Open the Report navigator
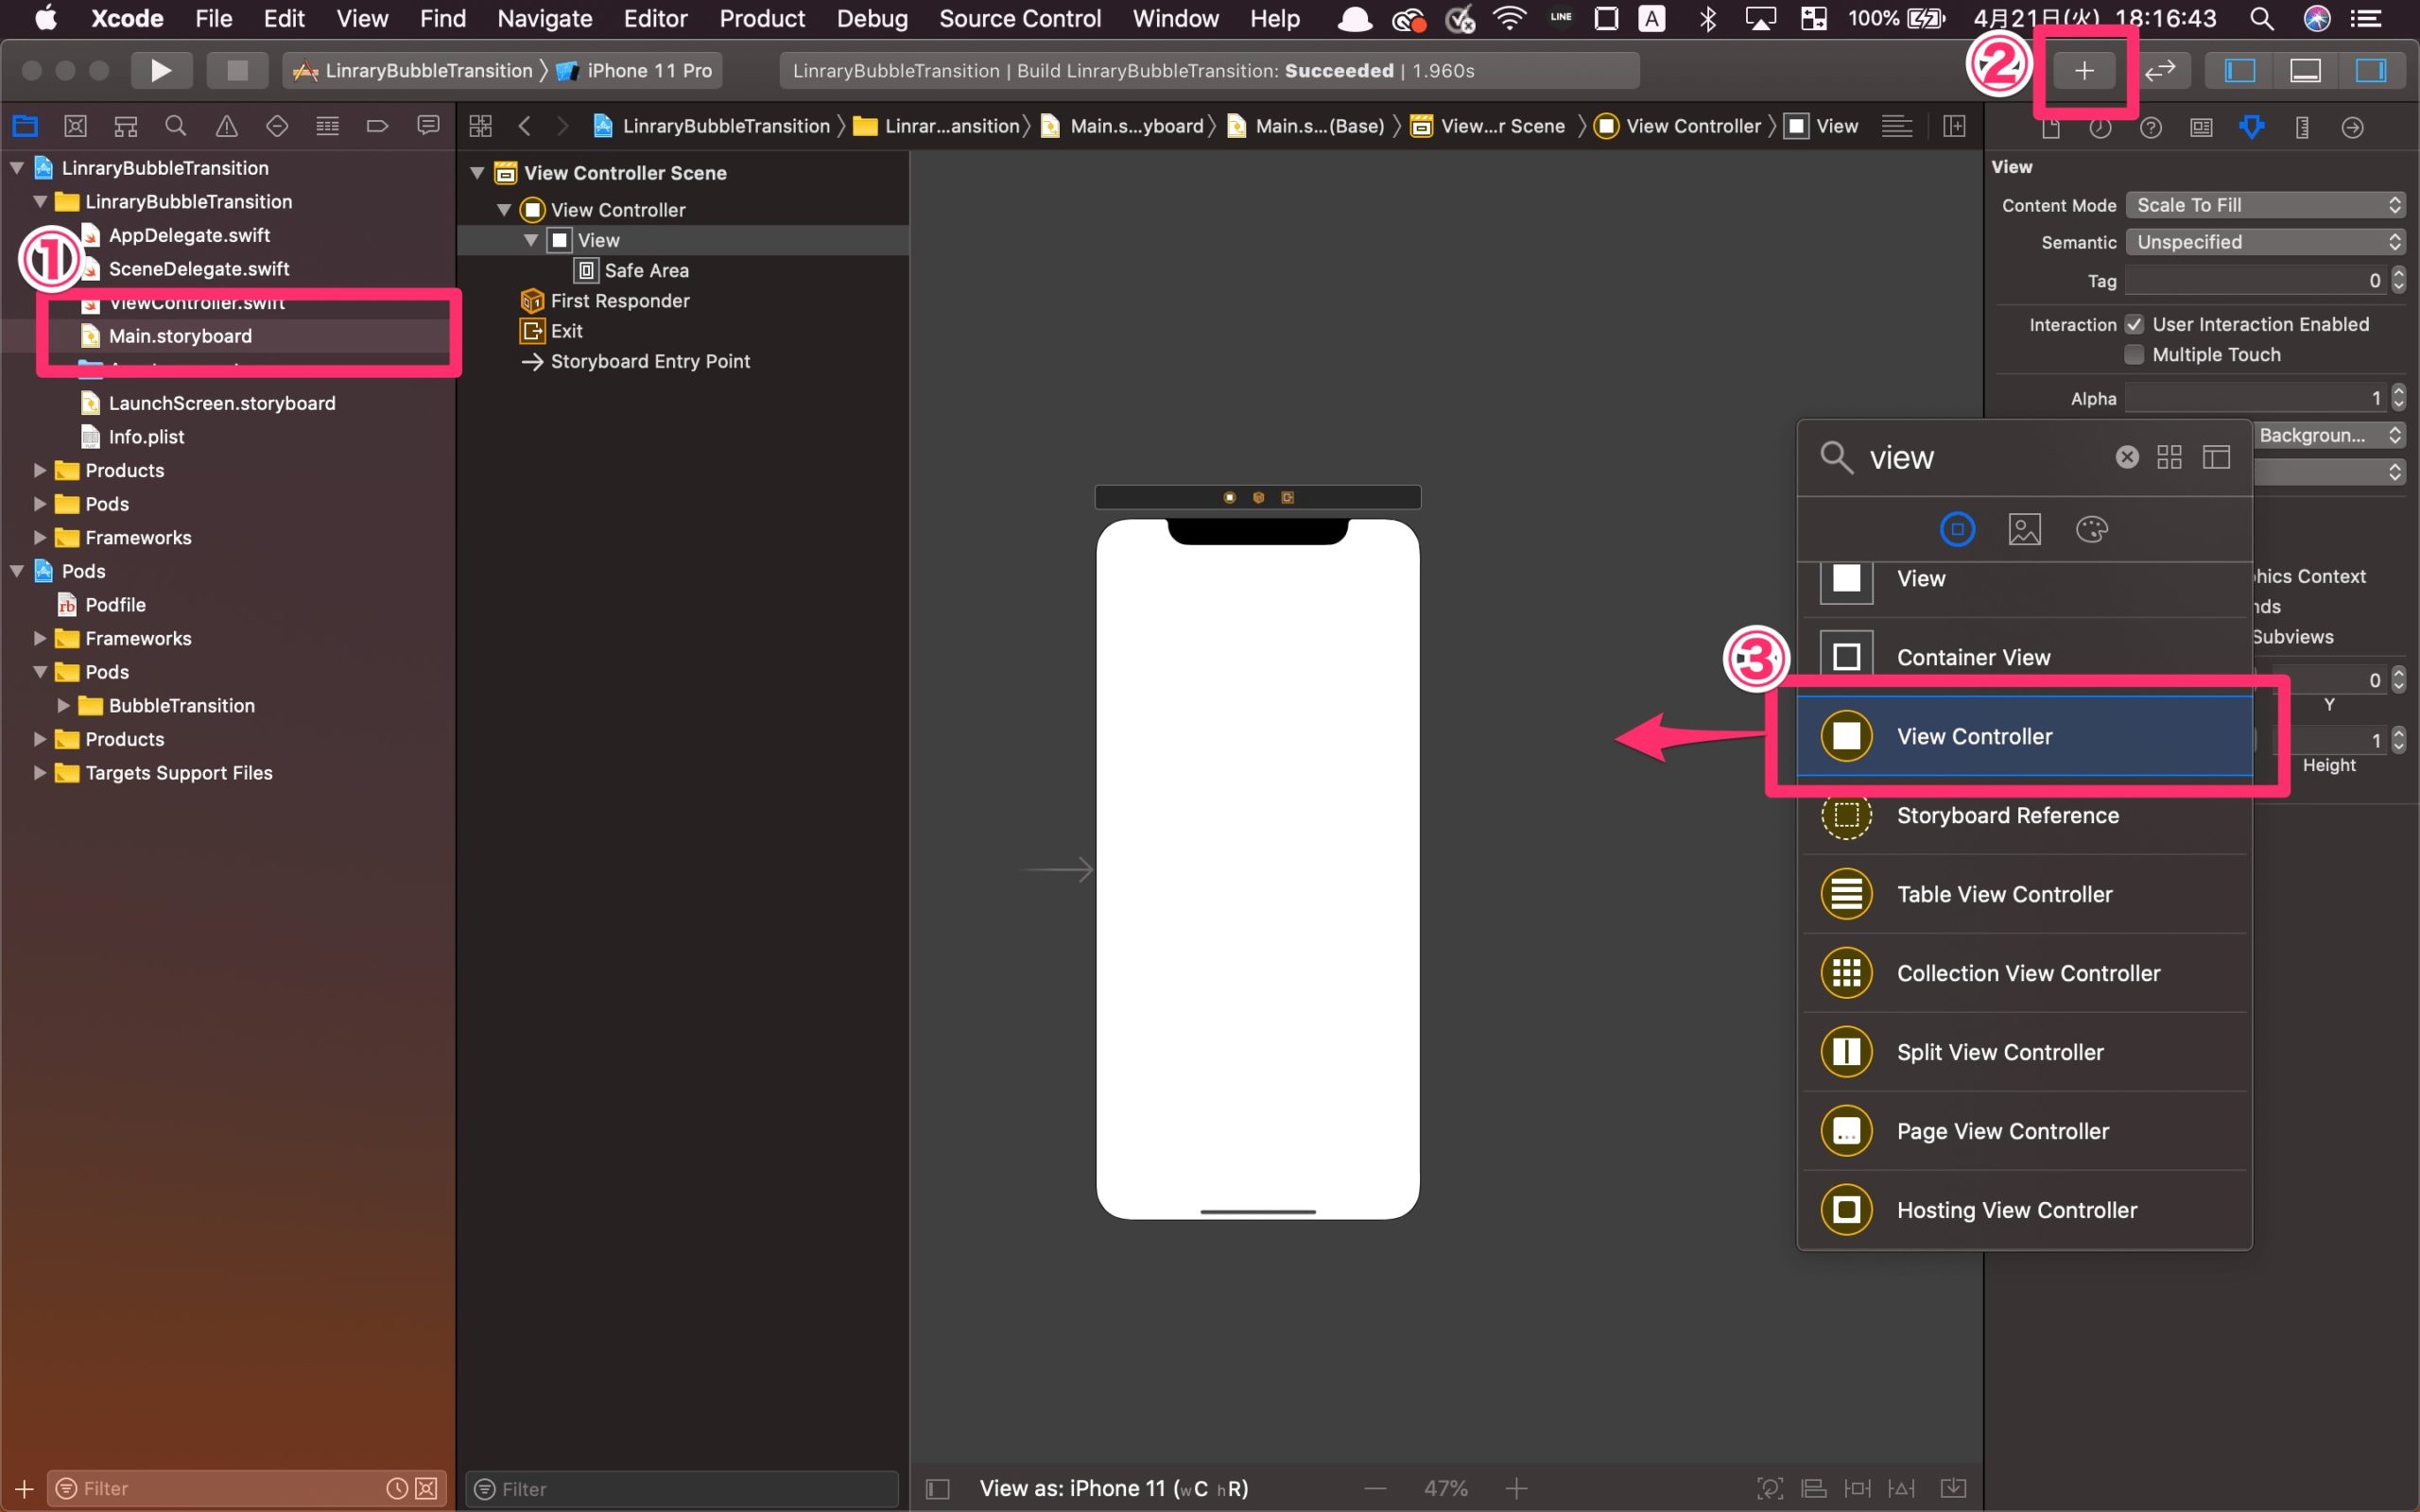The height and width of the screenshot is (1512, 2420). (428, 126)
